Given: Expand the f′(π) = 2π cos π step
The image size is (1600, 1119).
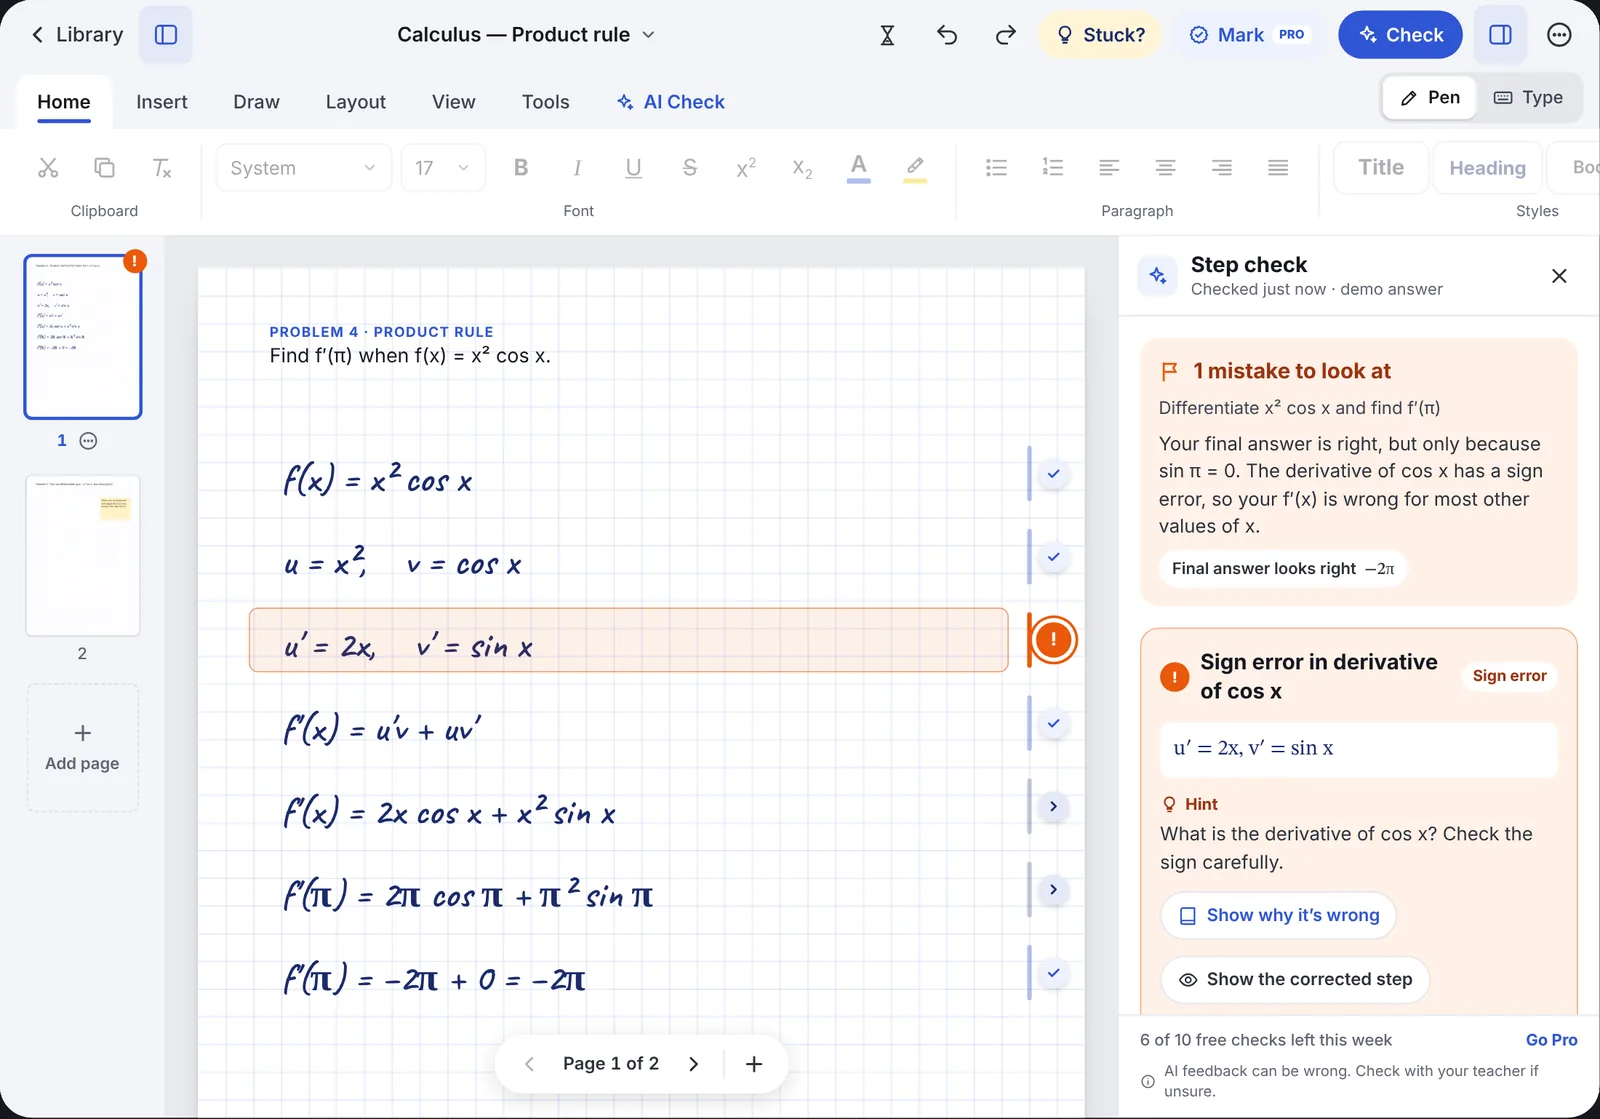Looking at the screenshot, I should click(1053, 890).
